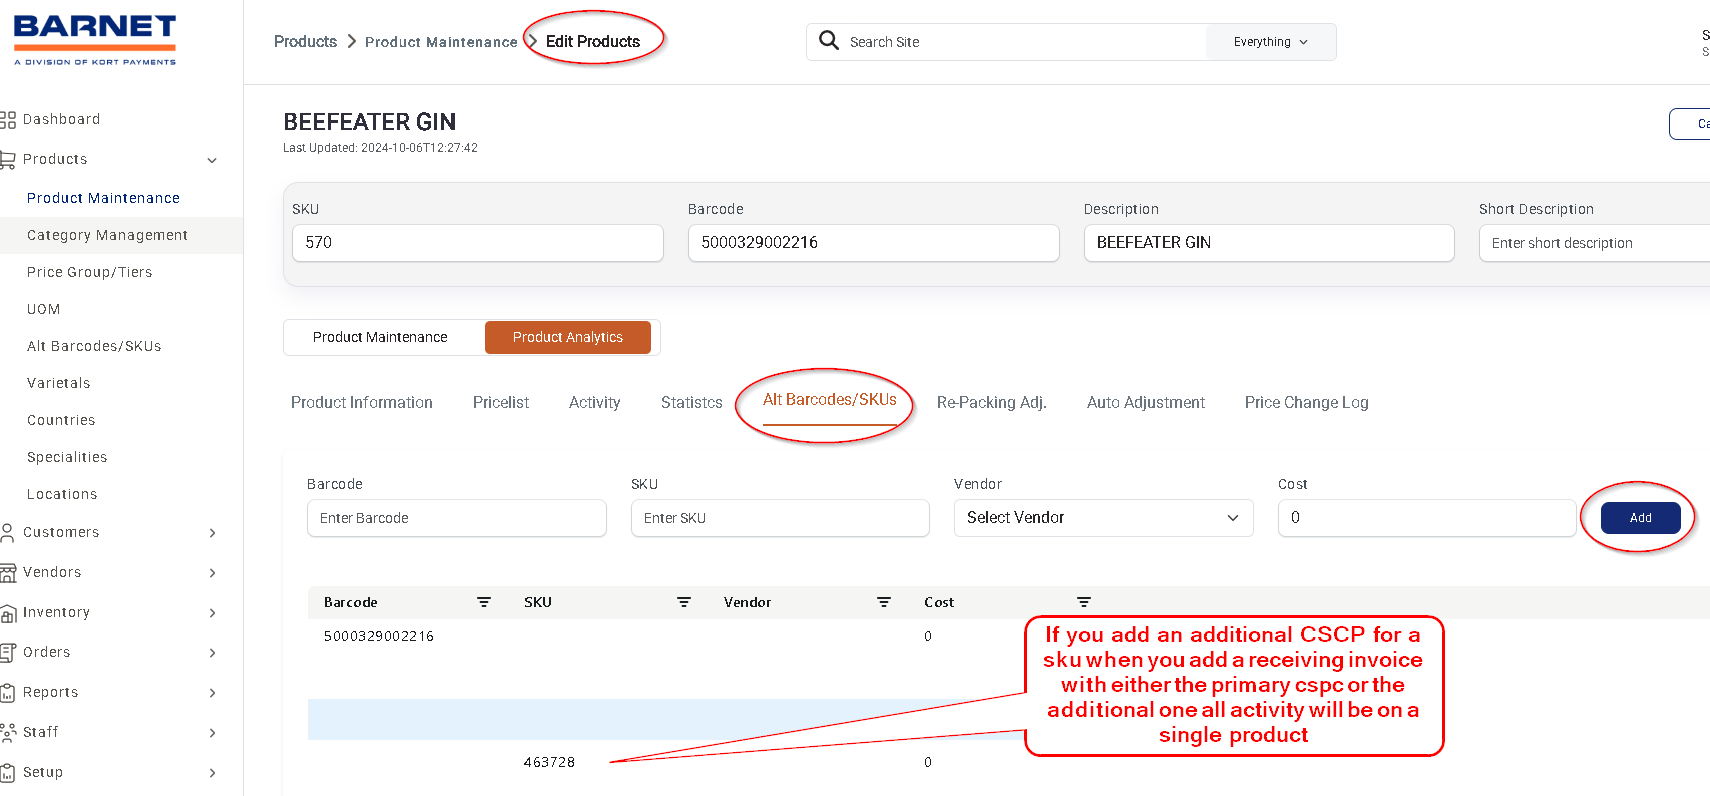1710x796 pixels.
Task: Open Locations in sidebar
Action: click(x=62, y=494)
